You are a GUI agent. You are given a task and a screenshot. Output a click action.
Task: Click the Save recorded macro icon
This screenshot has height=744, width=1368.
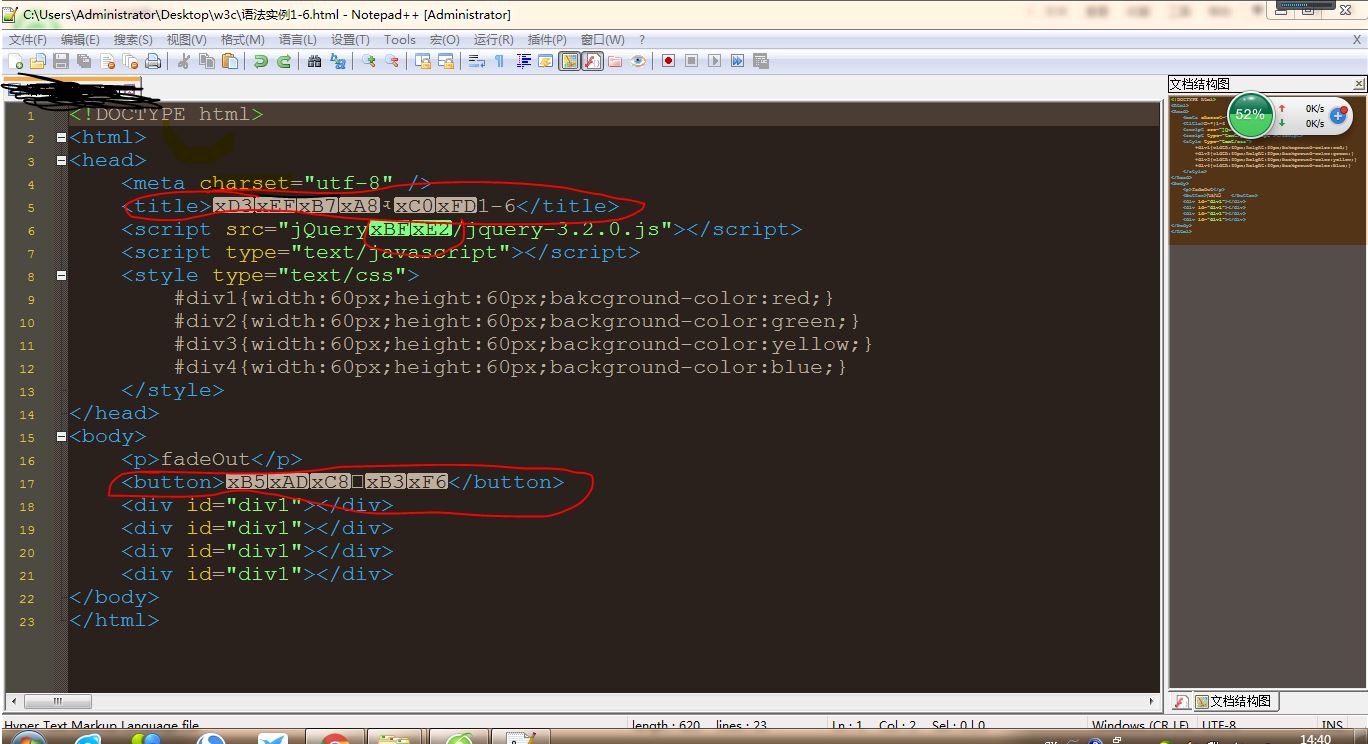click(x=761, y=61)
